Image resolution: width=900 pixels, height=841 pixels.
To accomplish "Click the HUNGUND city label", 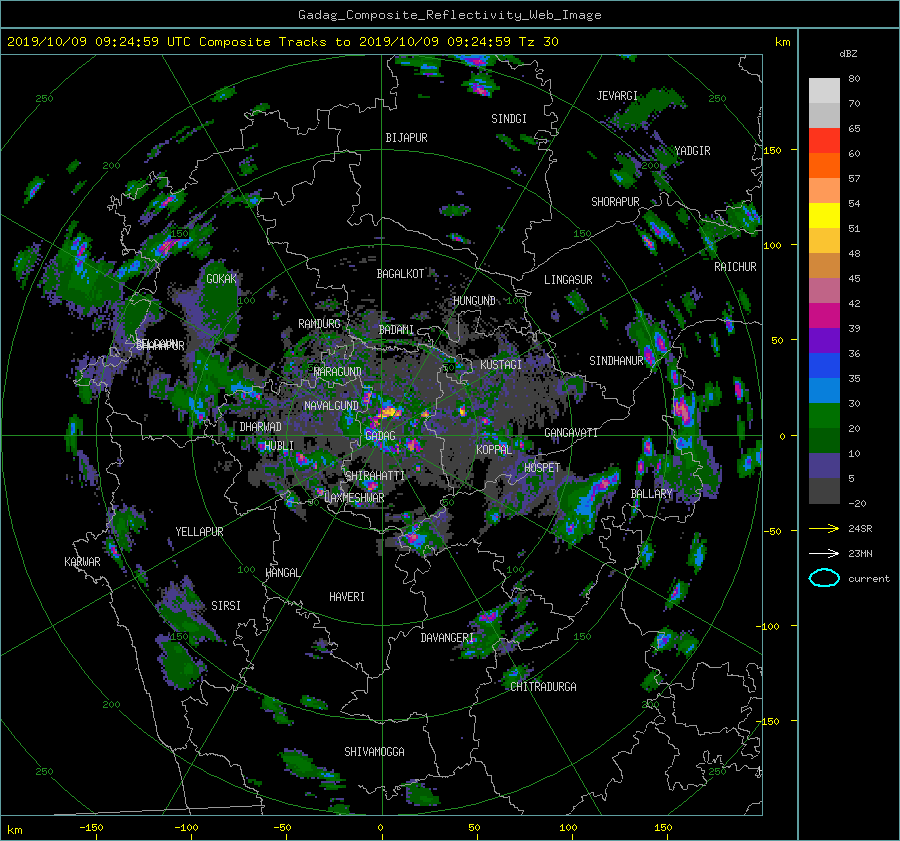I will [474, 301].
